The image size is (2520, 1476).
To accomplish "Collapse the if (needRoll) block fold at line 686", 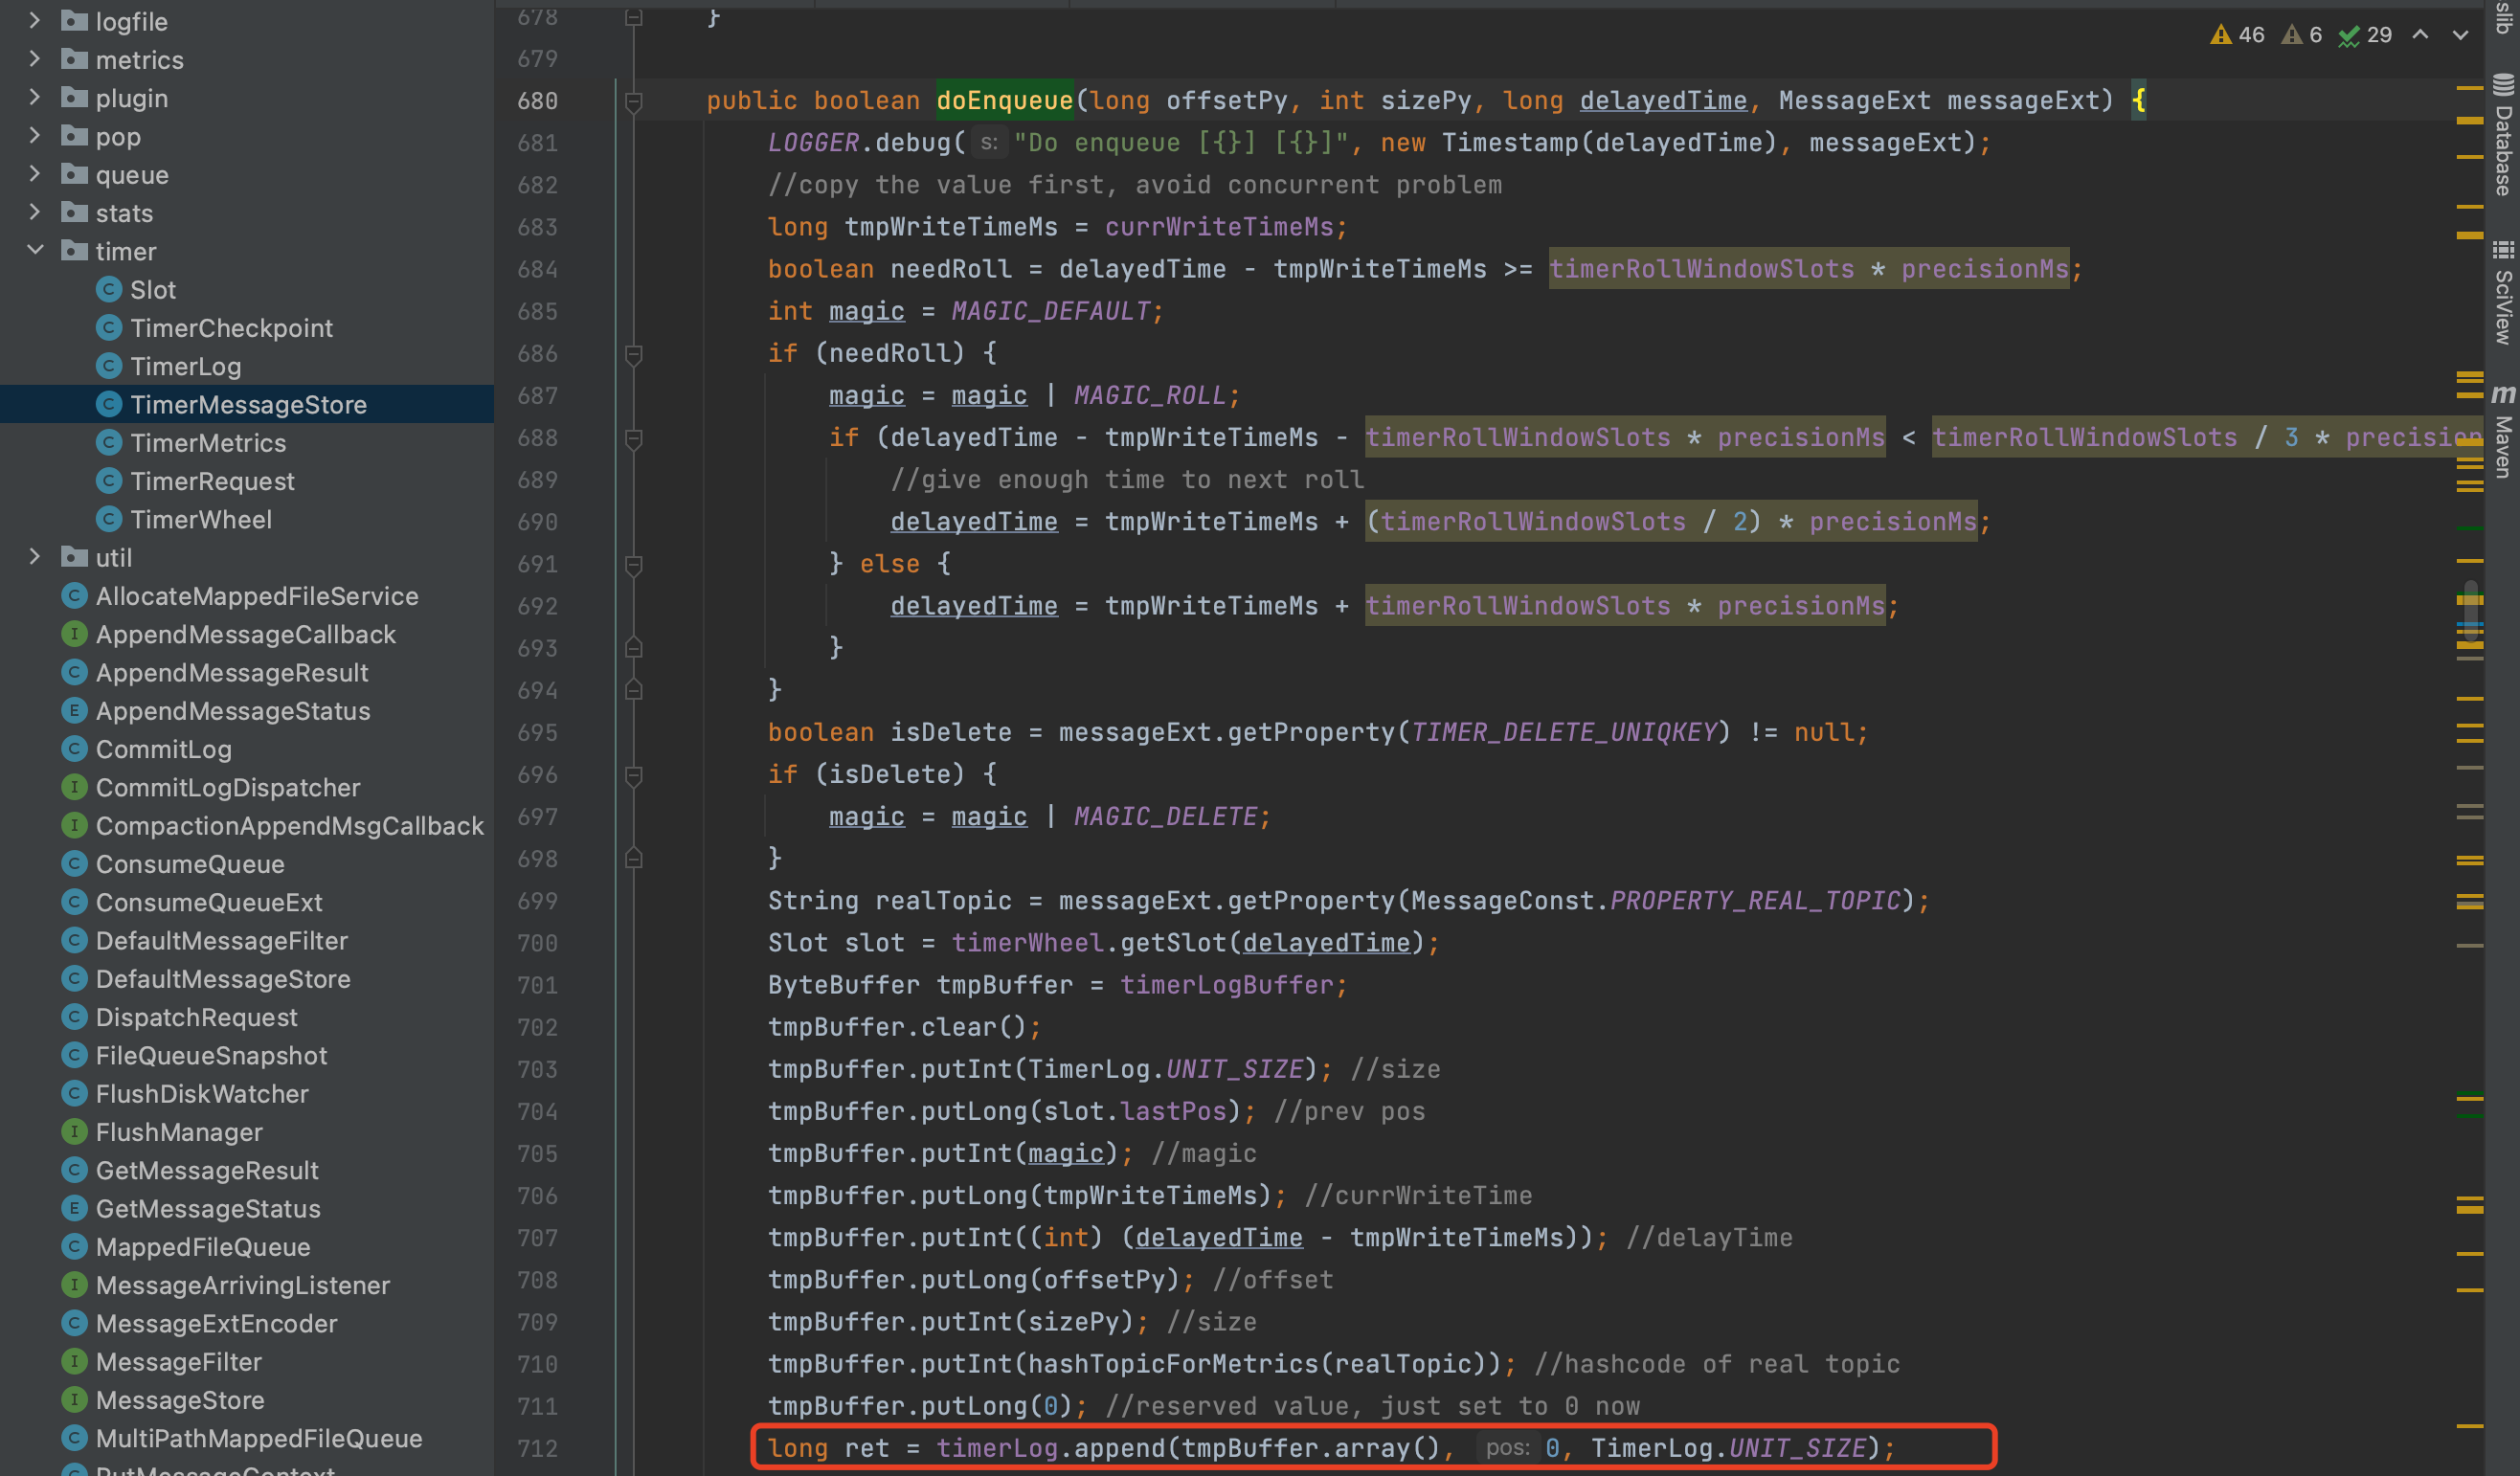I will [x=633, y=353].
